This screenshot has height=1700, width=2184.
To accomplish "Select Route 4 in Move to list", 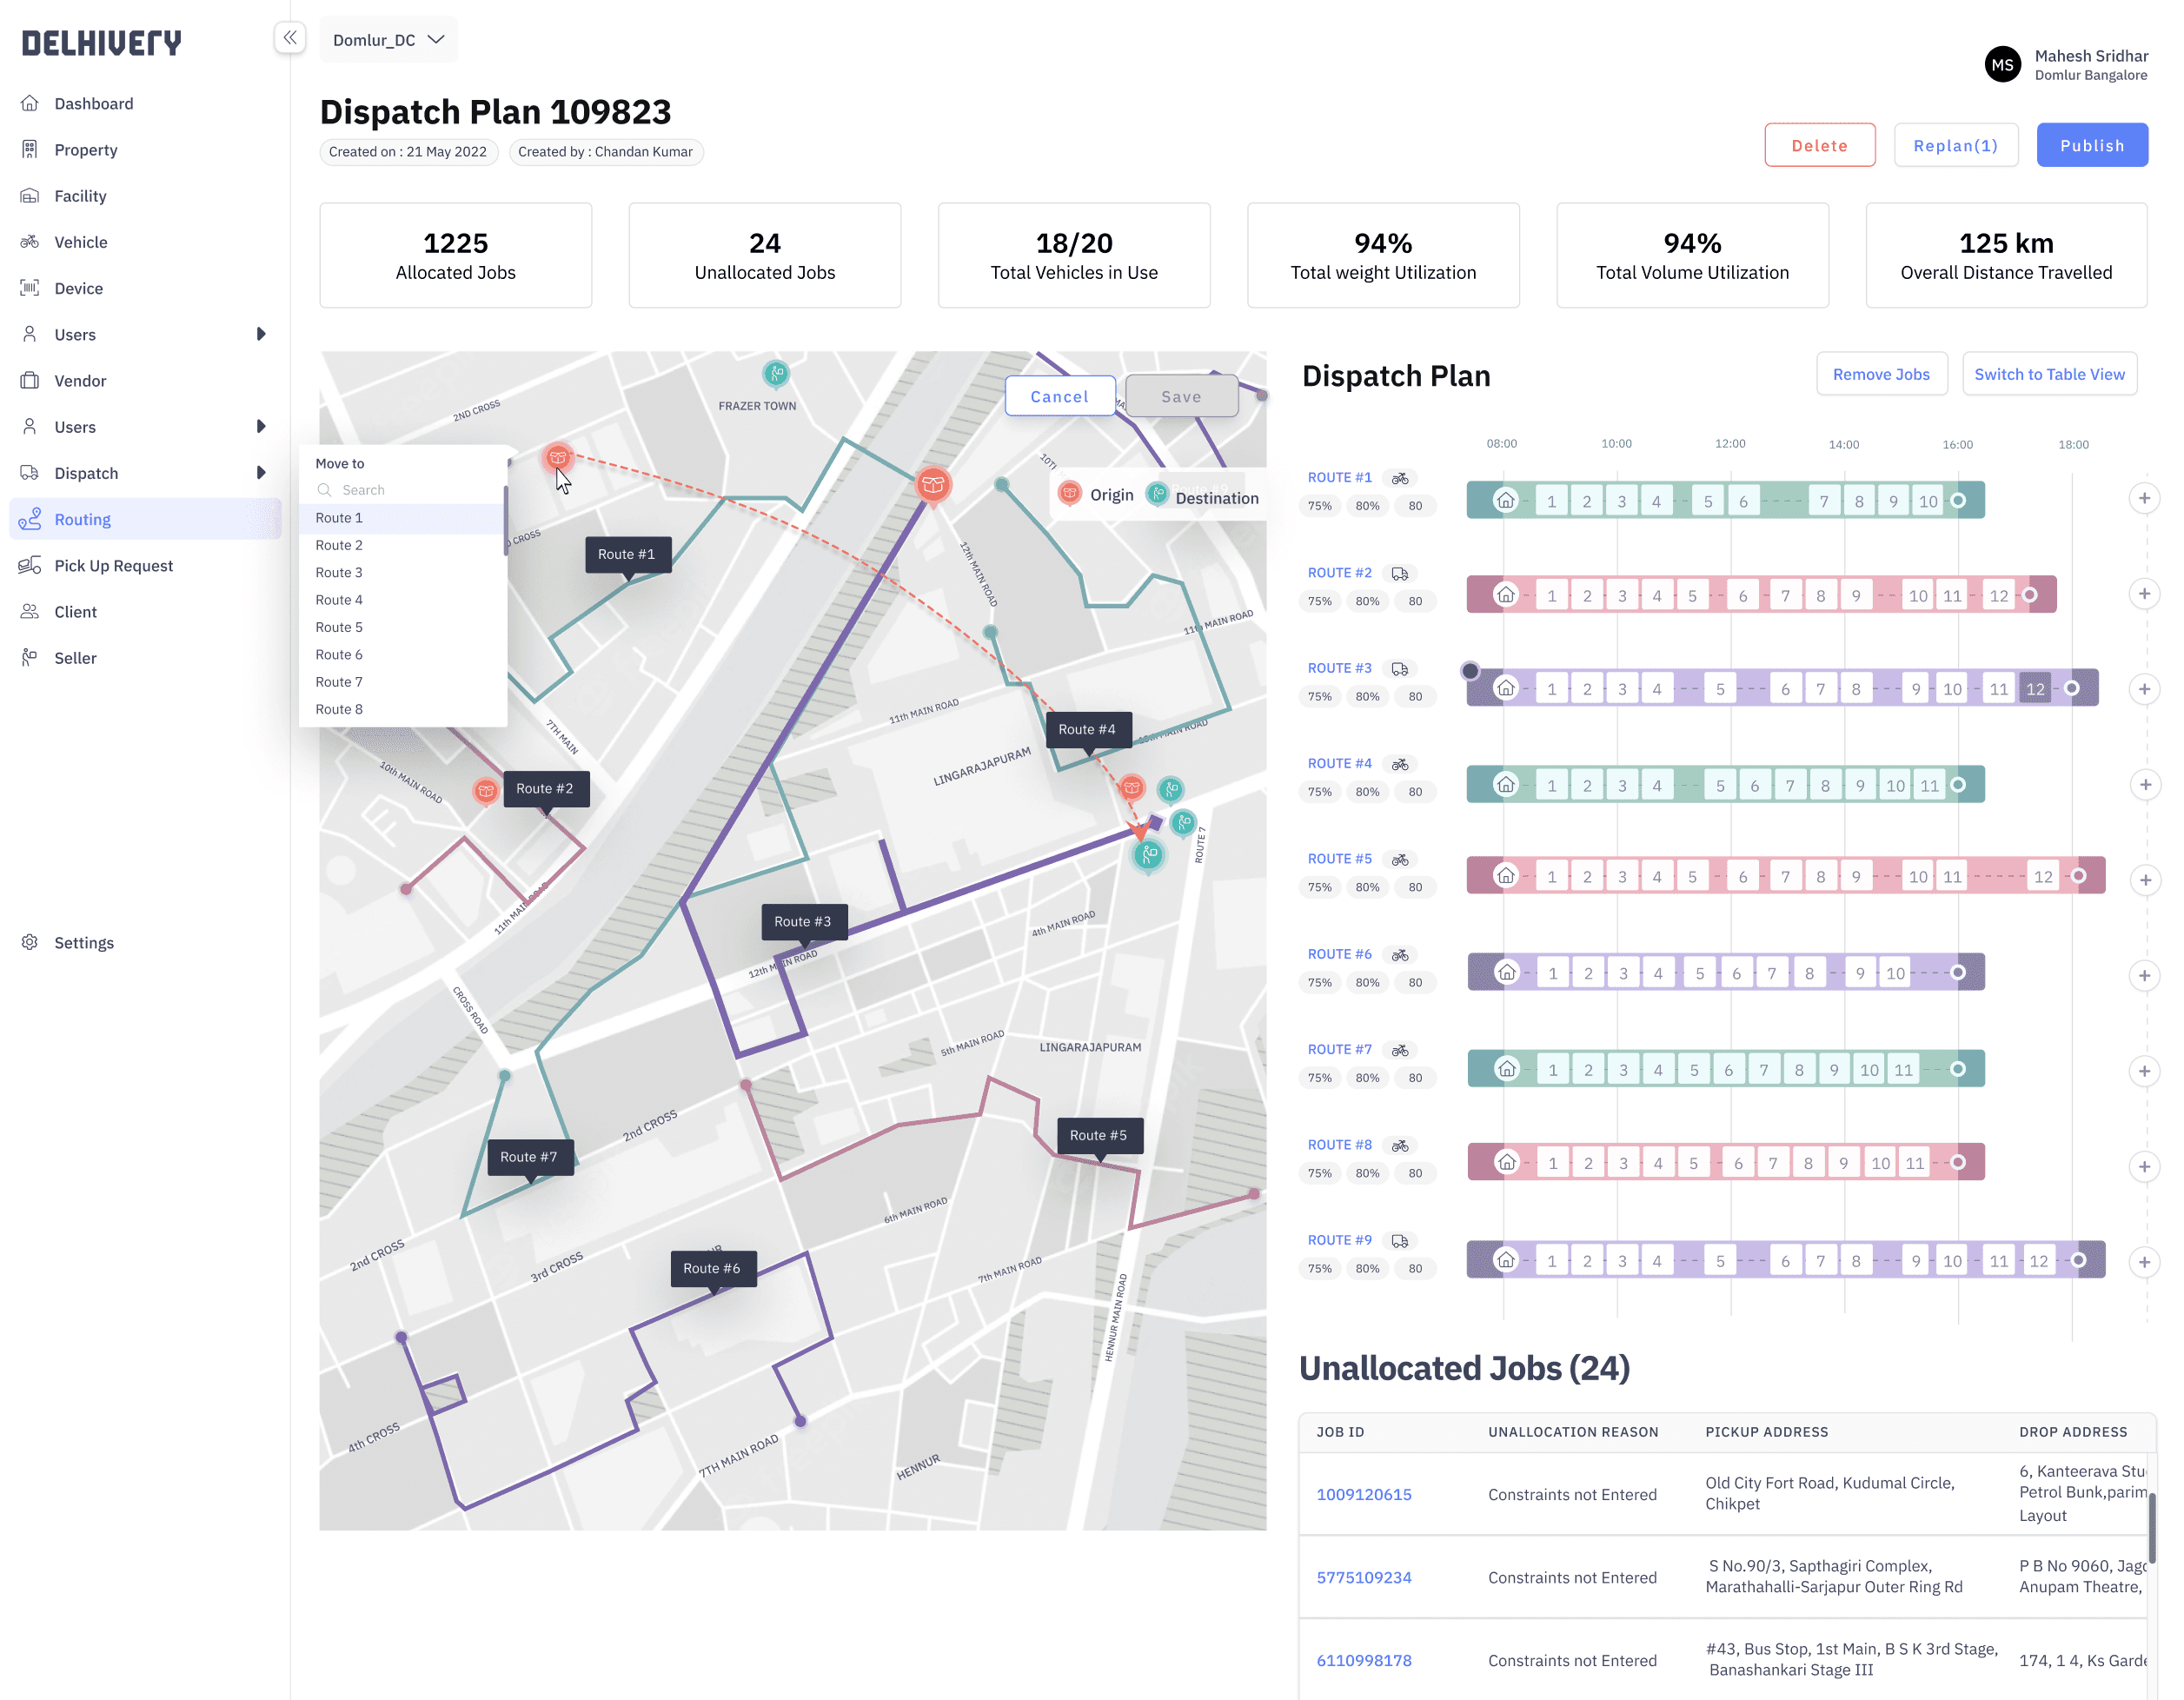I will pyautogui.click(x=339, y=600).
